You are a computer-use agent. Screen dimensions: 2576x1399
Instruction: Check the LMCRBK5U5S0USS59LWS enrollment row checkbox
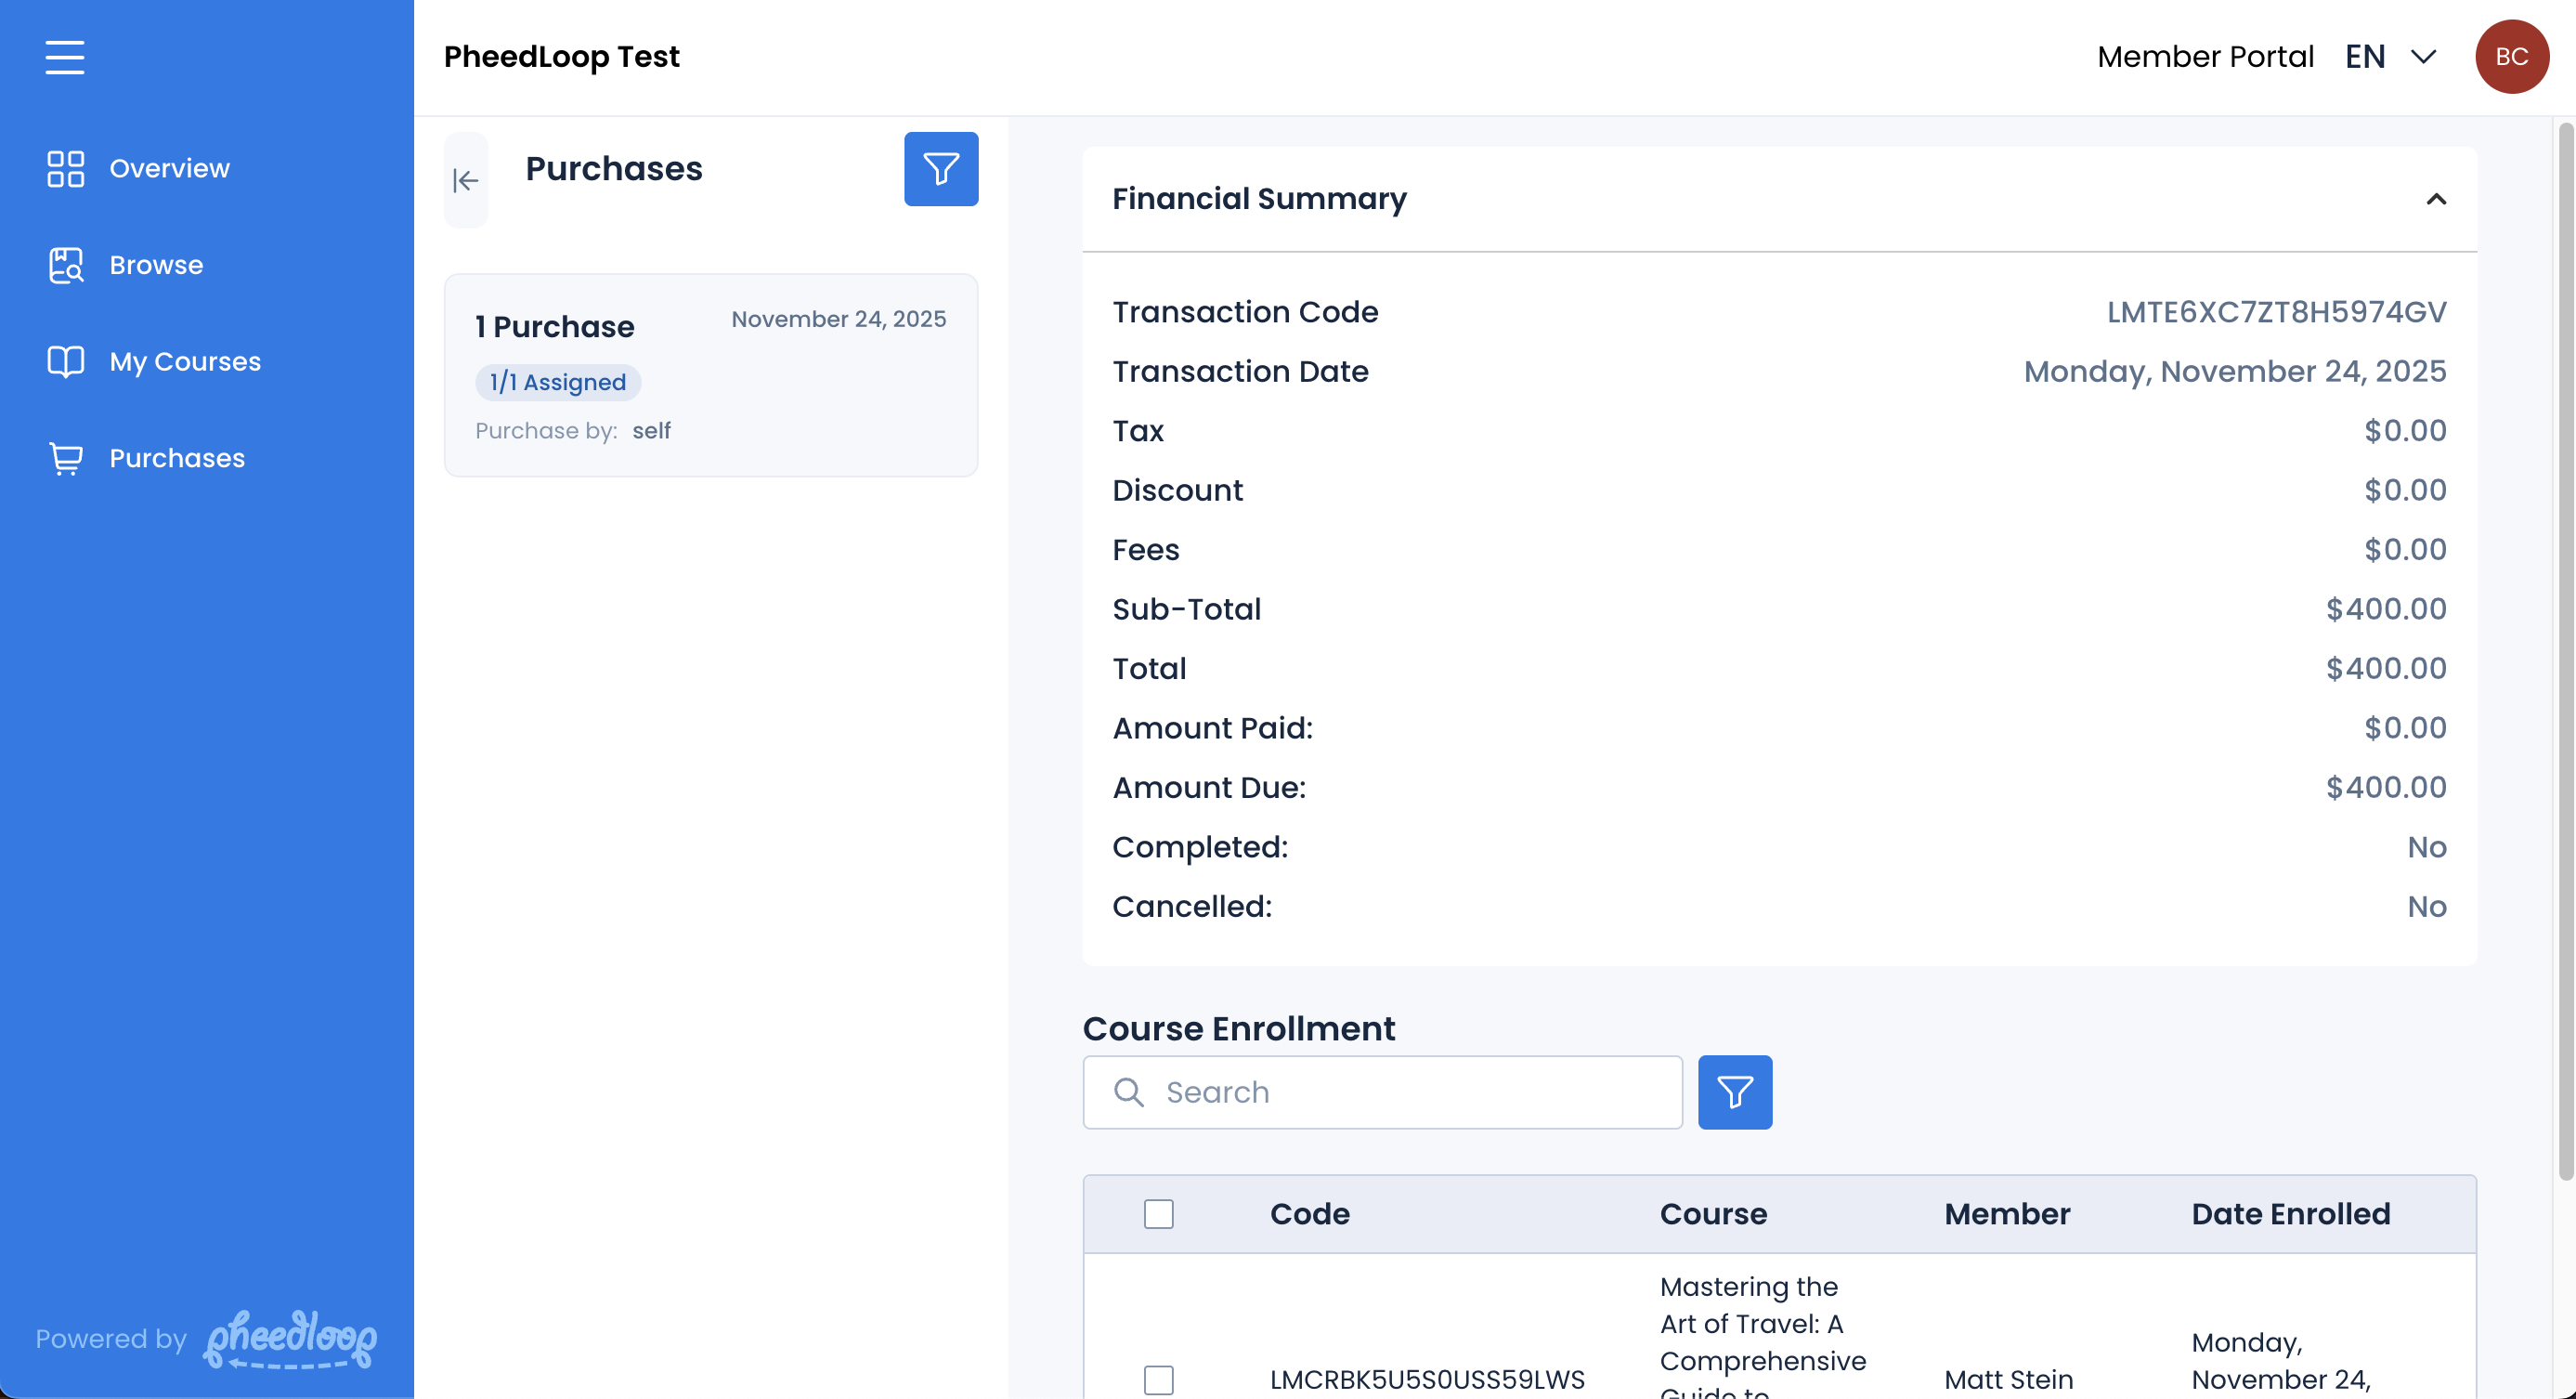1158,1379
